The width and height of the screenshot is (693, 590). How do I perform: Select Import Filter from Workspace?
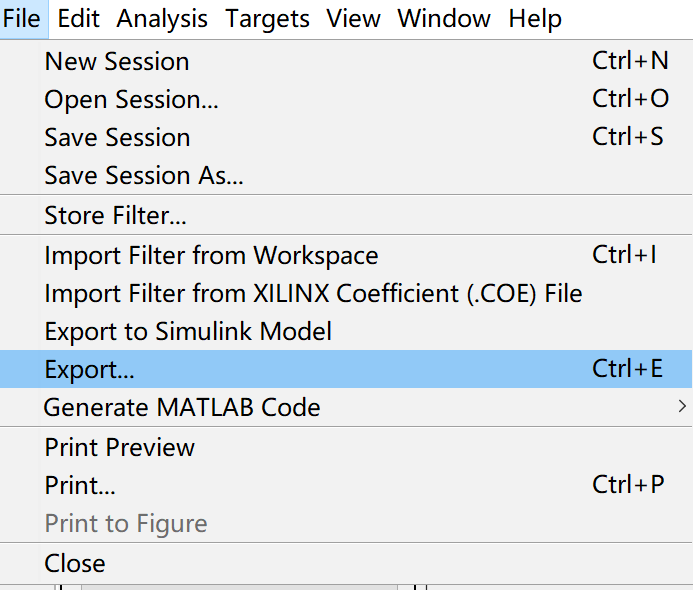pyautogui.click(x=211, y=255)
